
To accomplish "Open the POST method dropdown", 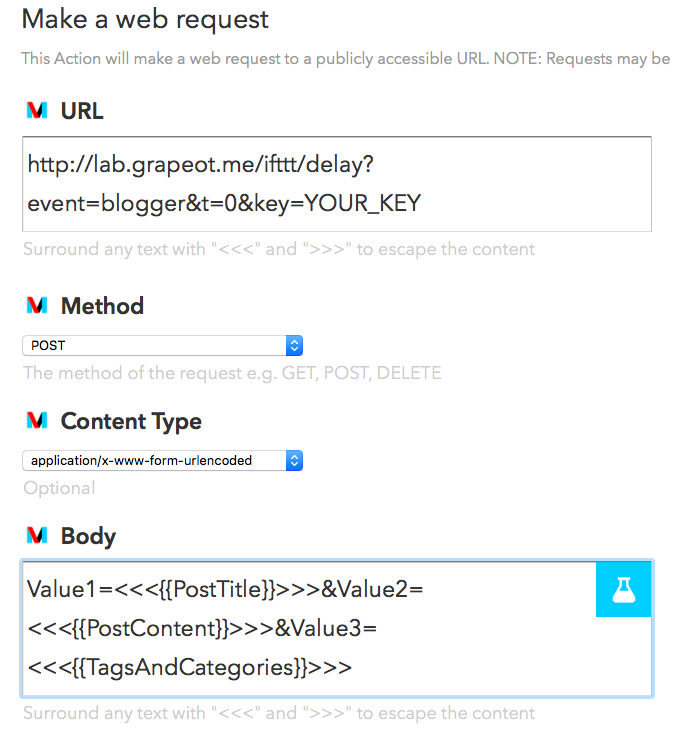I will coord(162,345).
